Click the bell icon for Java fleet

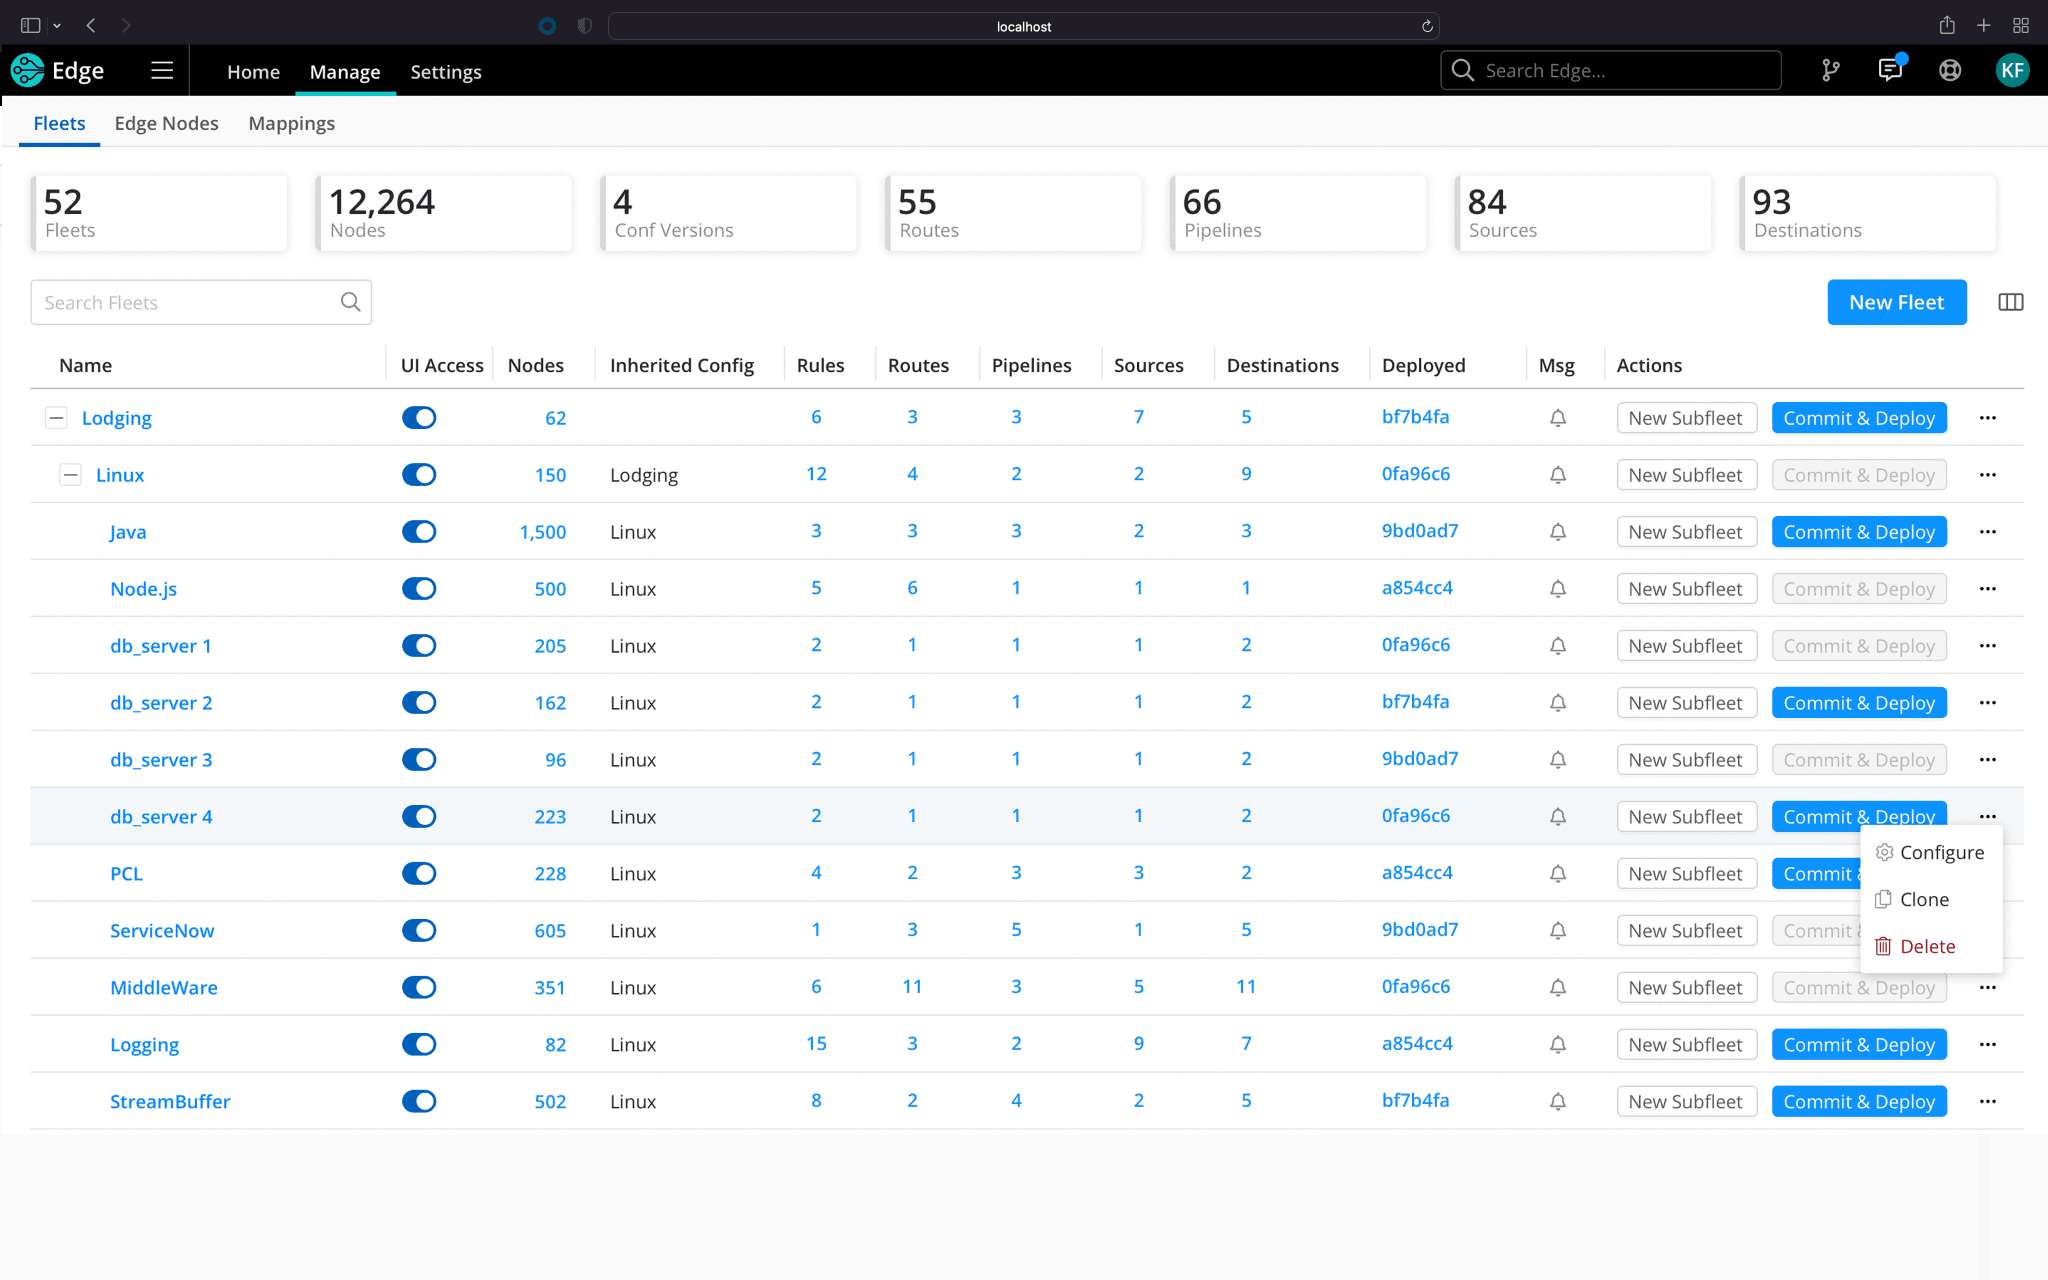click(1558, 532)
